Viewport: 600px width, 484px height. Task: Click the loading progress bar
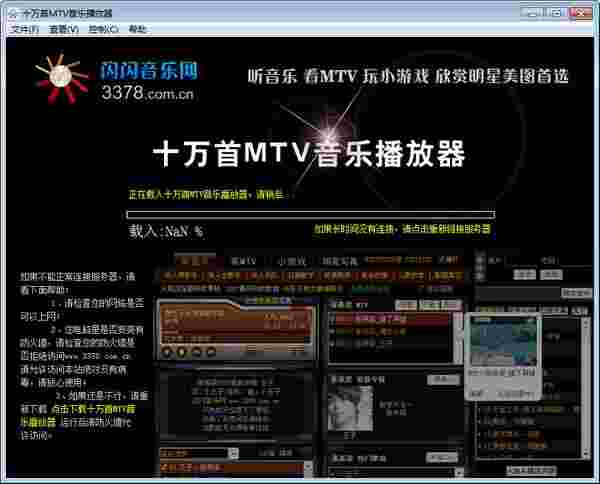click(311, 214)
